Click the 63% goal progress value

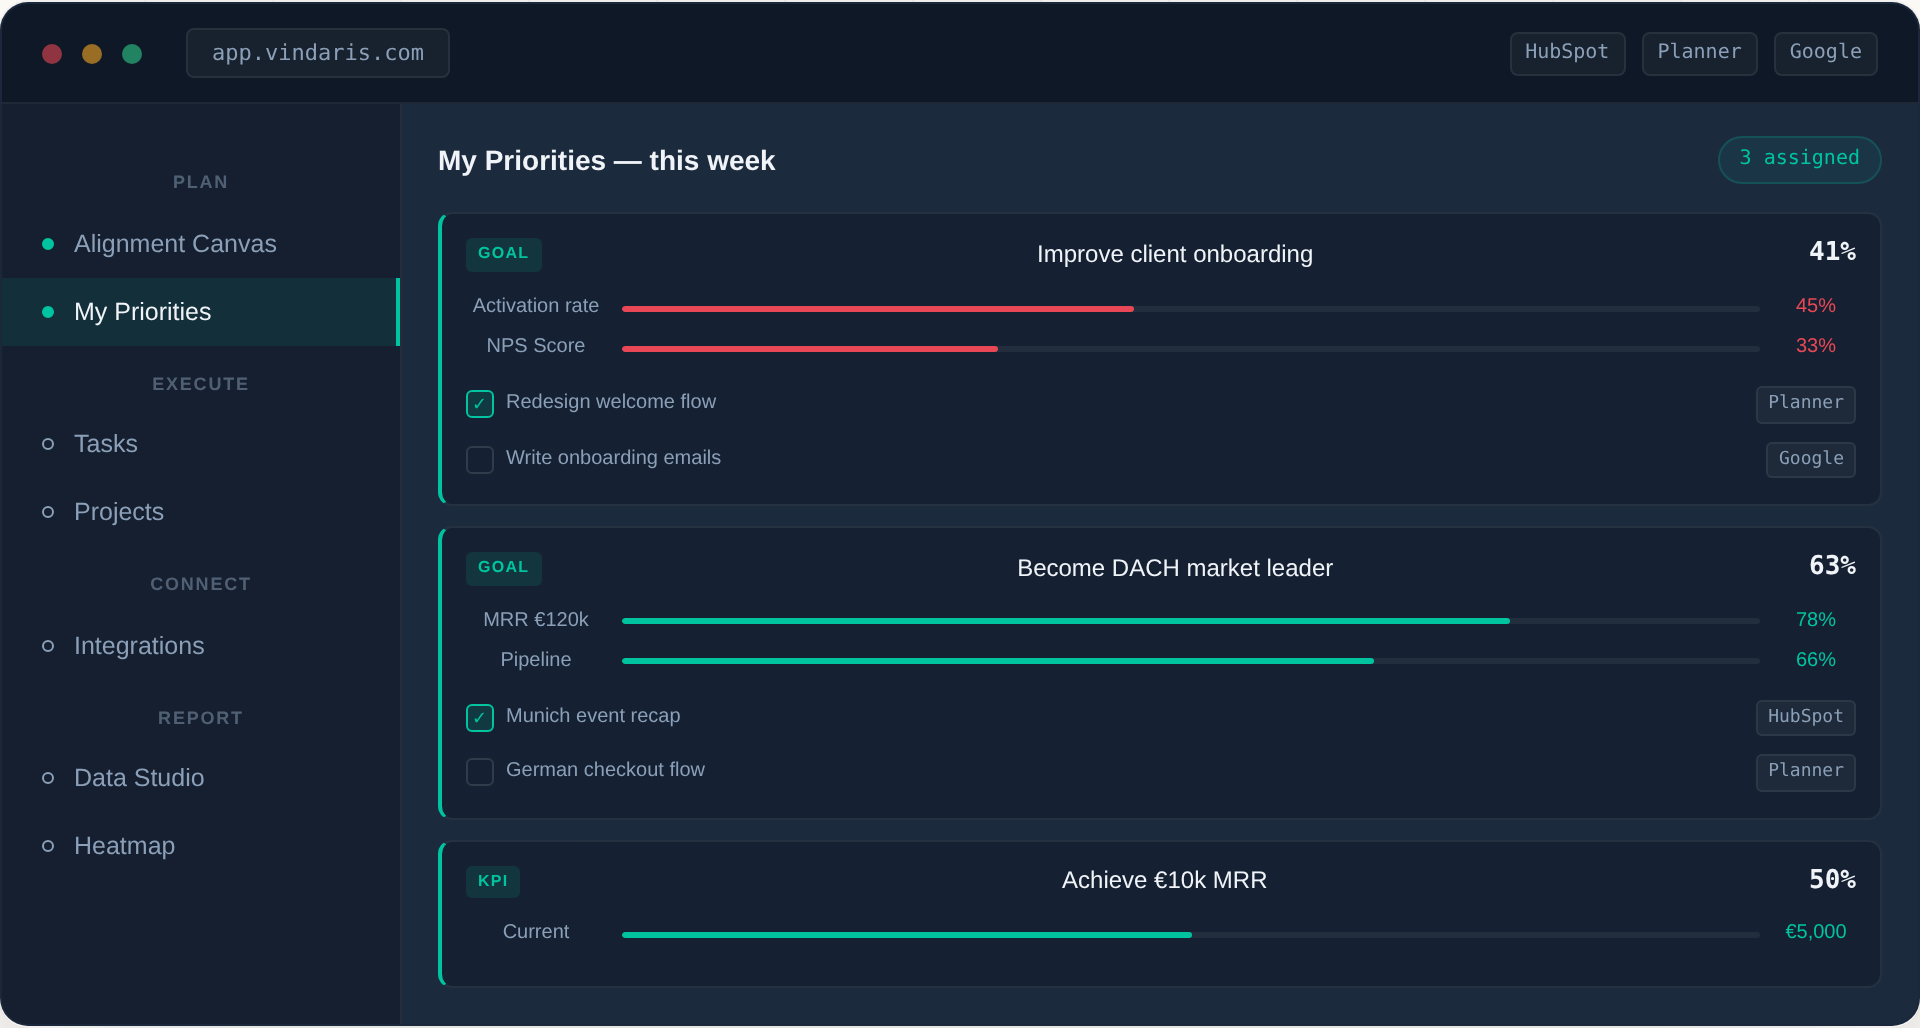1832,566
